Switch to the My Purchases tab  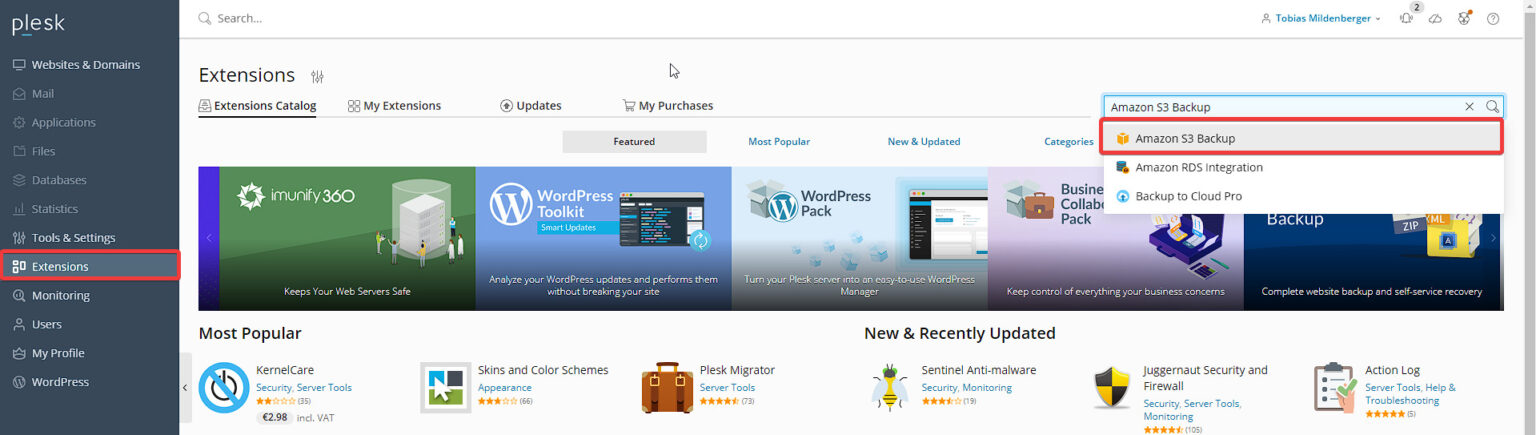click(667, 106)
